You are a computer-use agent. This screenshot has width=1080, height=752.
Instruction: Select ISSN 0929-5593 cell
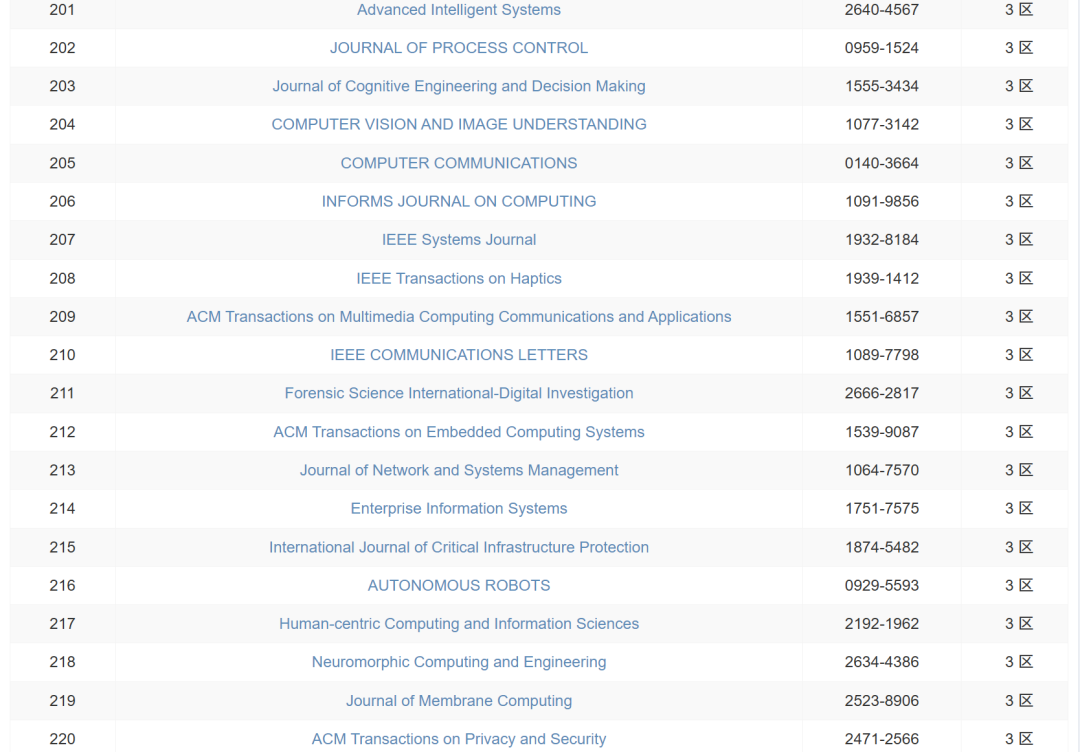(x=882, y=585)
